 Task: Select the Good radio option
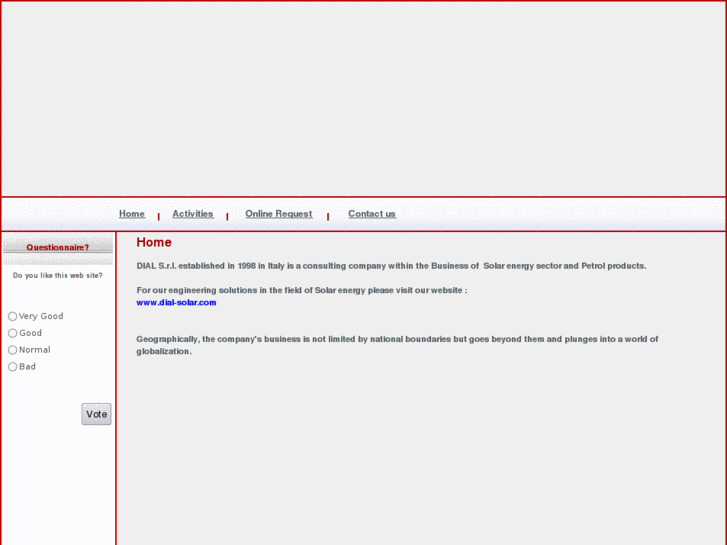click(x=13, y=333)
